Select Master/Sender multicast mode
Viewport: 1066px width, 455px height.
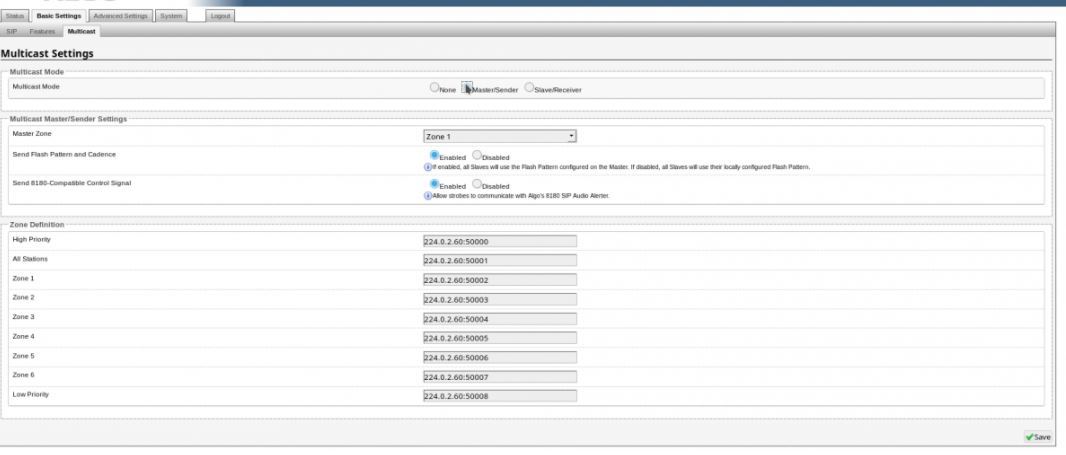467,88
